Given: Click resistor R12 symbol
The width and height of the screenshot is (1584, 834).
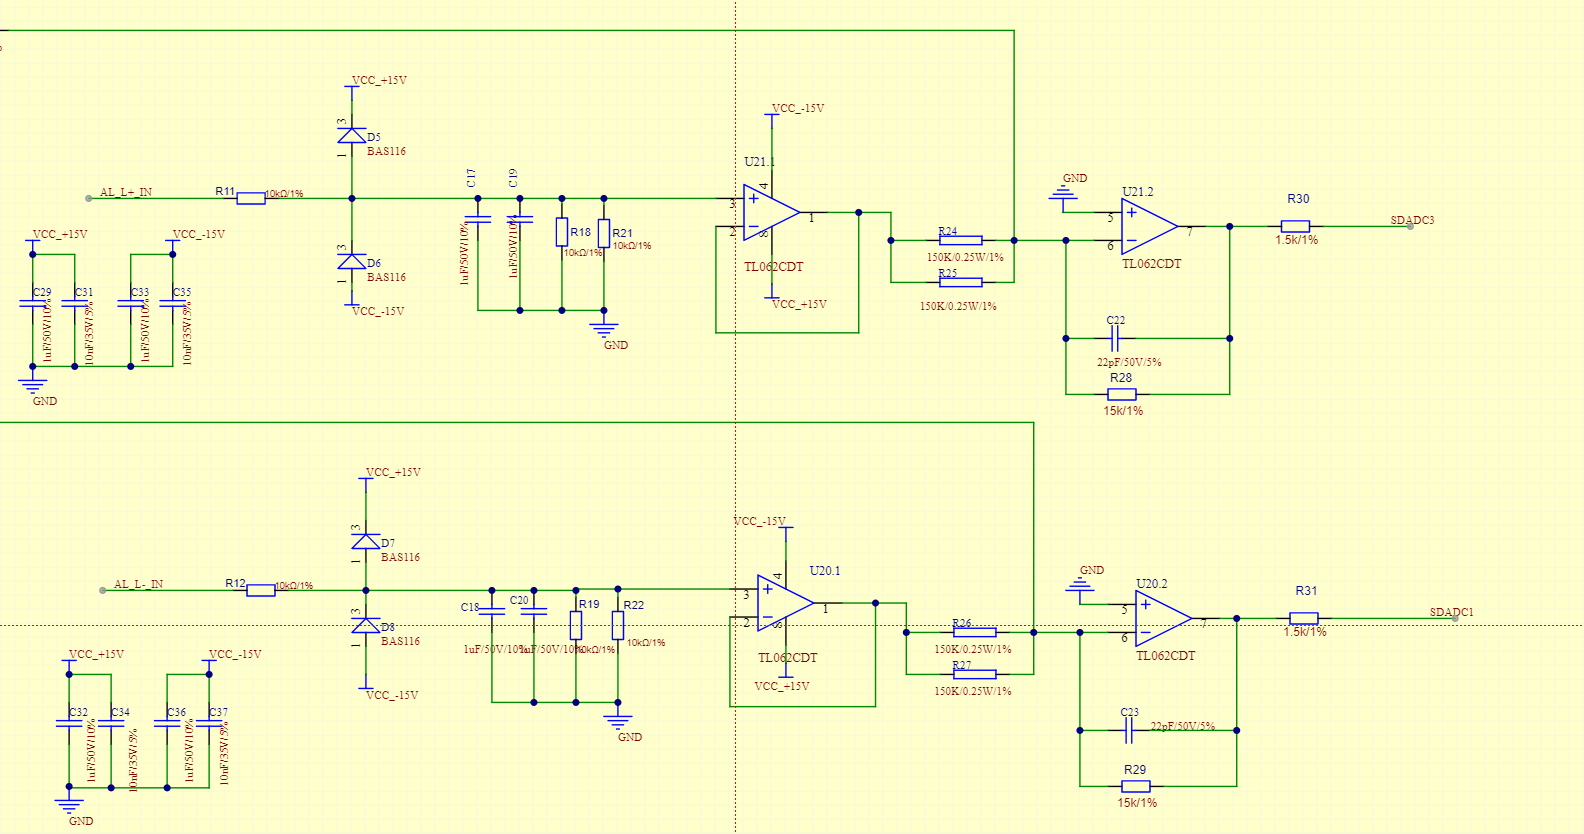Looking at the screenshot, I should pyautogui.click(x=261, y=590).
